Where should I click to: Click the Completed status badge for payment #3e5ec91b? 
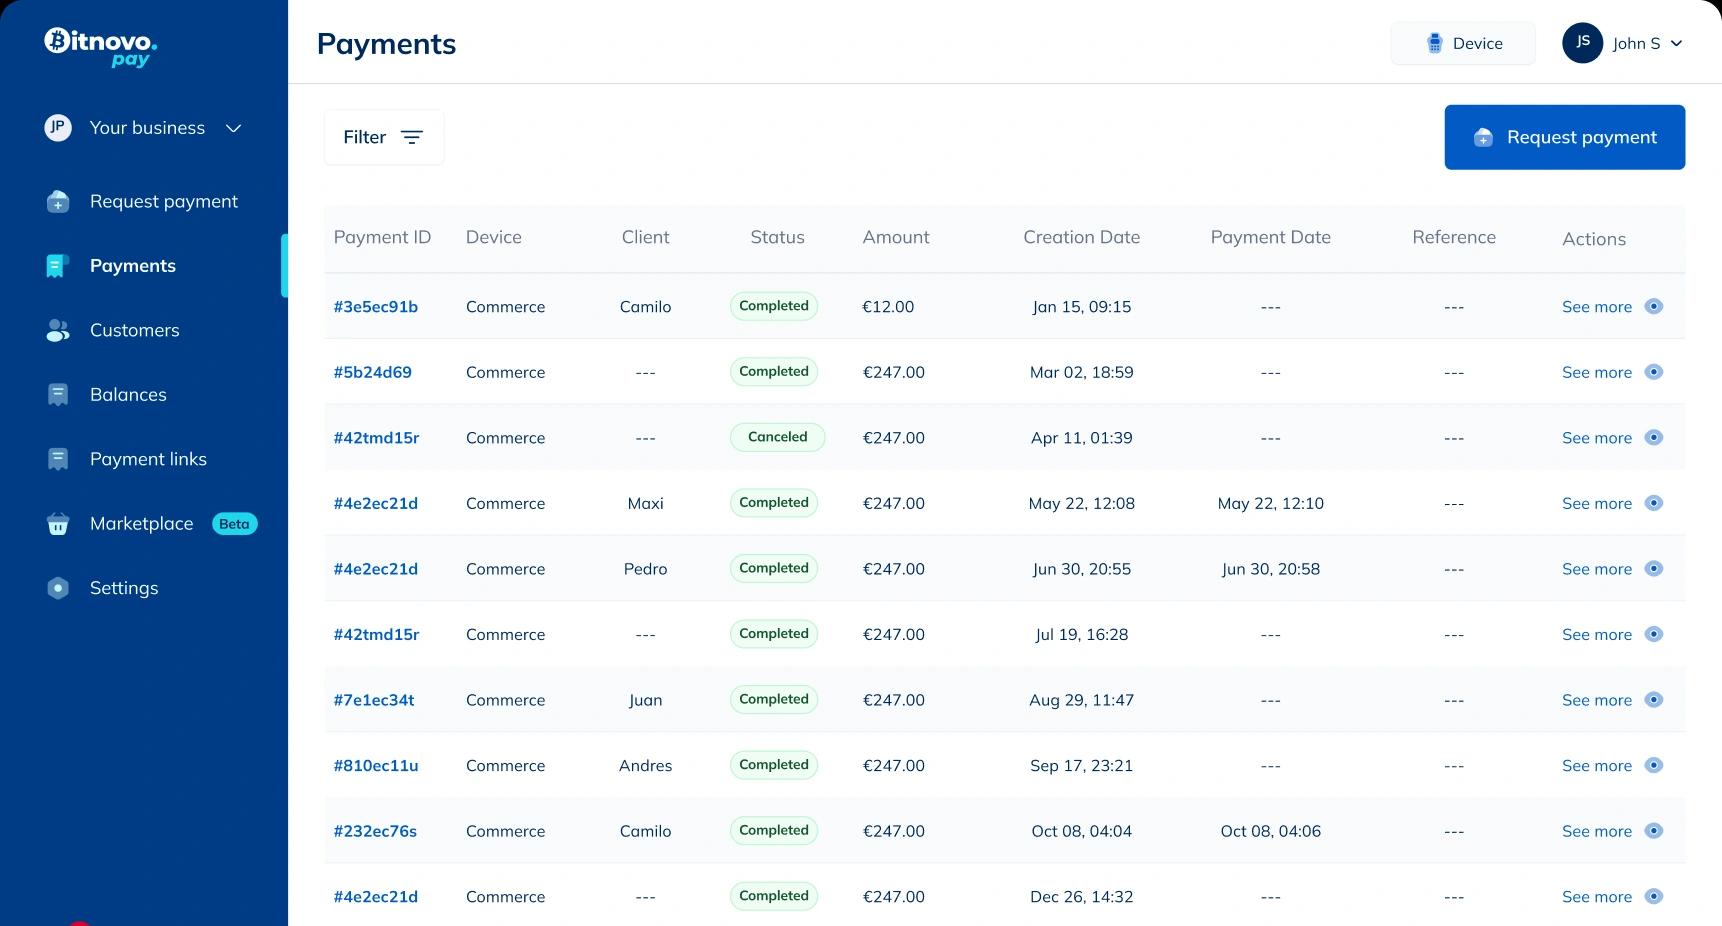(773, 306)
